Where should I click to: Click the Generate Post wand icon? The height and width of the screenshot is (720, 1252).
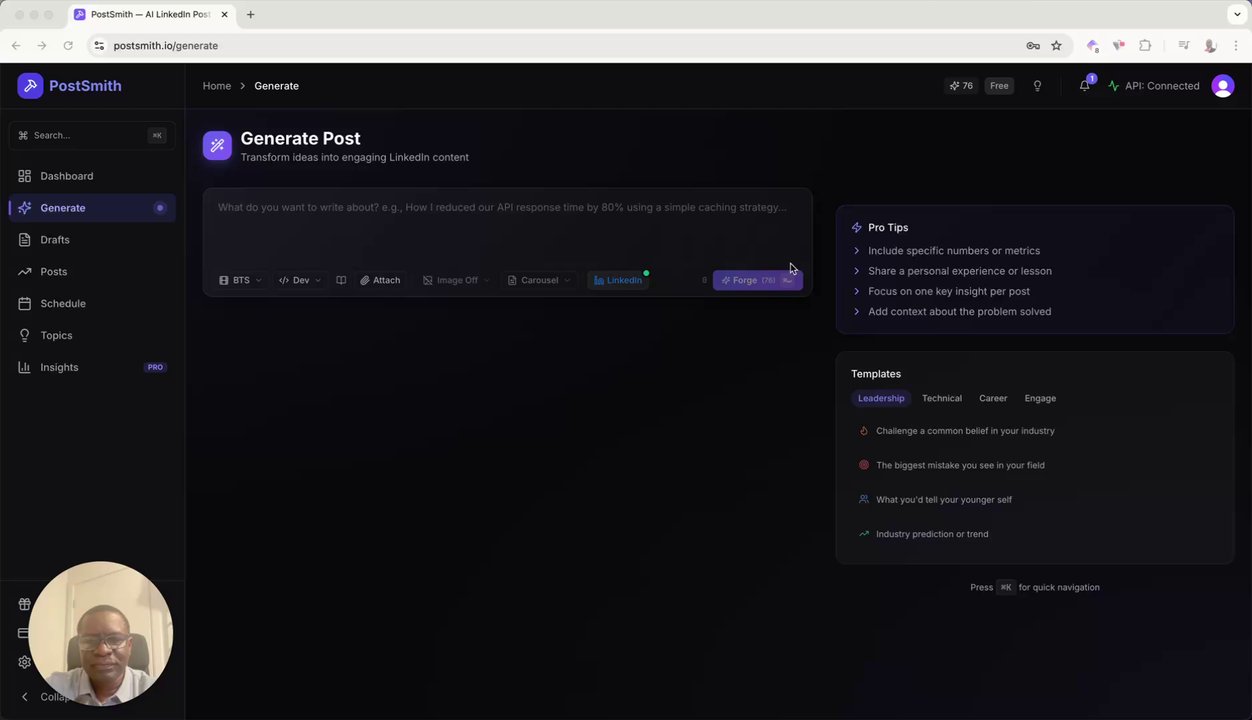217,146
